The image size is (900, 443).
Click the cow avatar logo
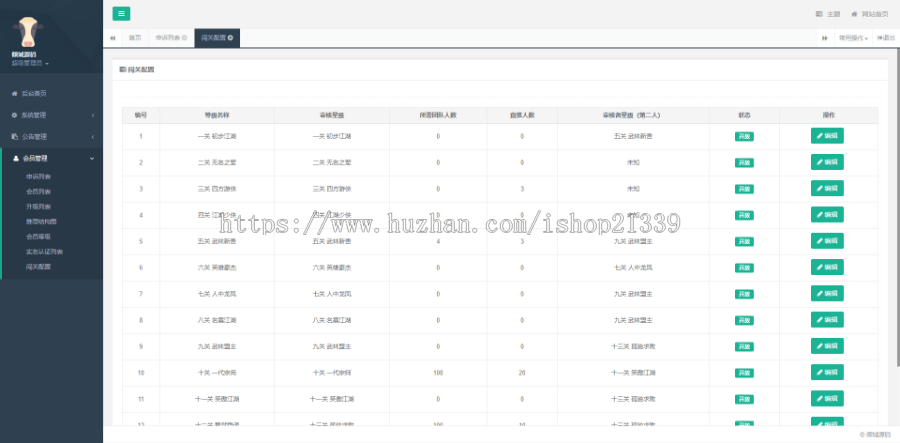[x=28, y=32]
